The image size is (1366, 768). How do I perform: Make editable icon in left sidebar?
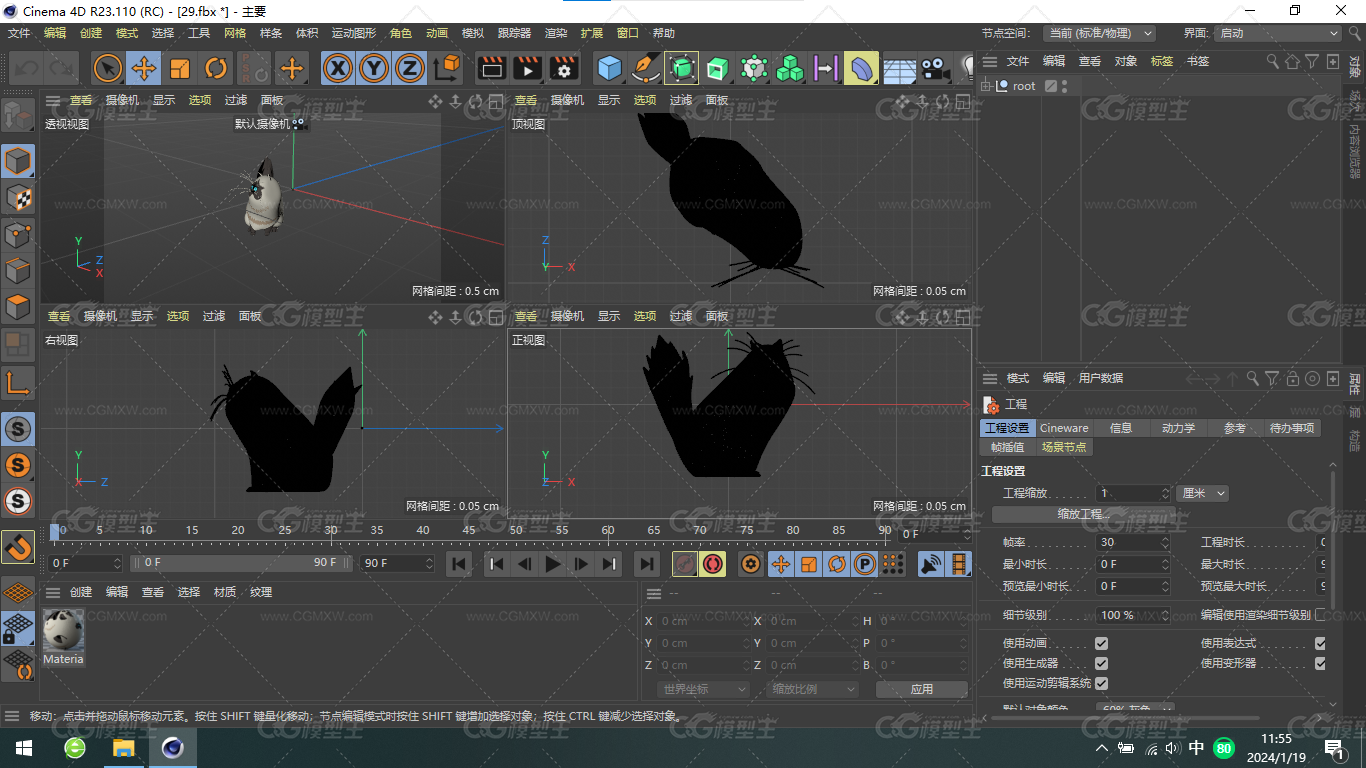pos(18,115)
